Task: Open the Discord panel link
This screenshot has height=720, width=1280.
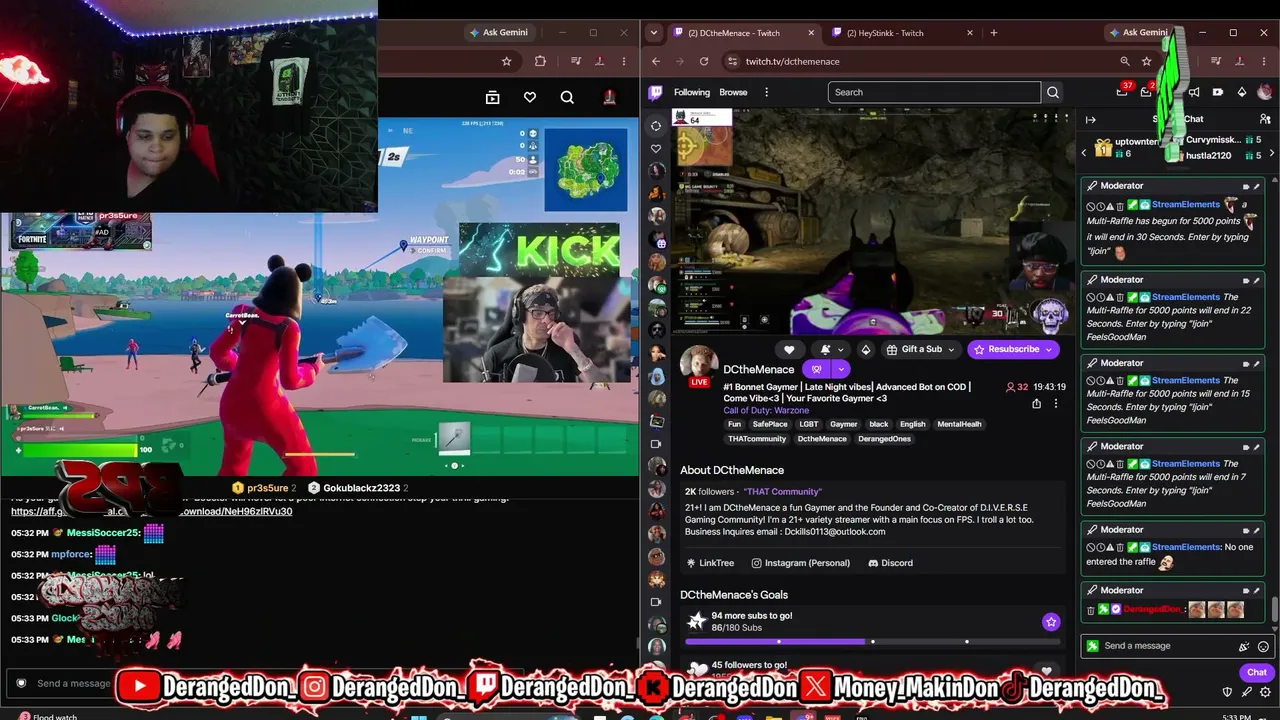Action: coord(890,563)
